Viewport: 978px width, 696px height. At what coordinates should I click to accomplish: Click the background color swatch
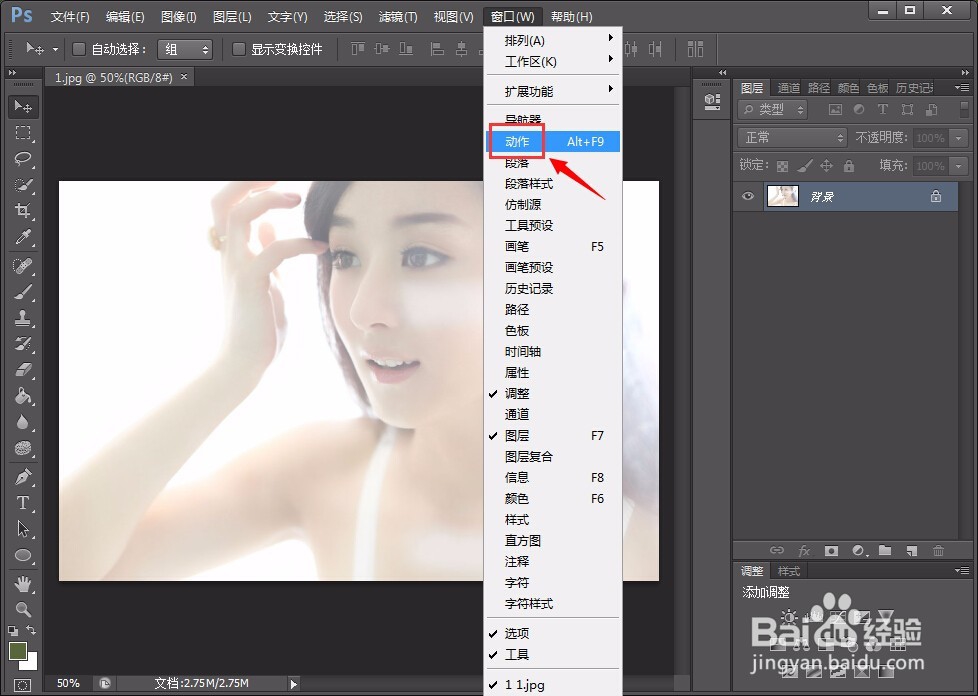coord(32,664)
